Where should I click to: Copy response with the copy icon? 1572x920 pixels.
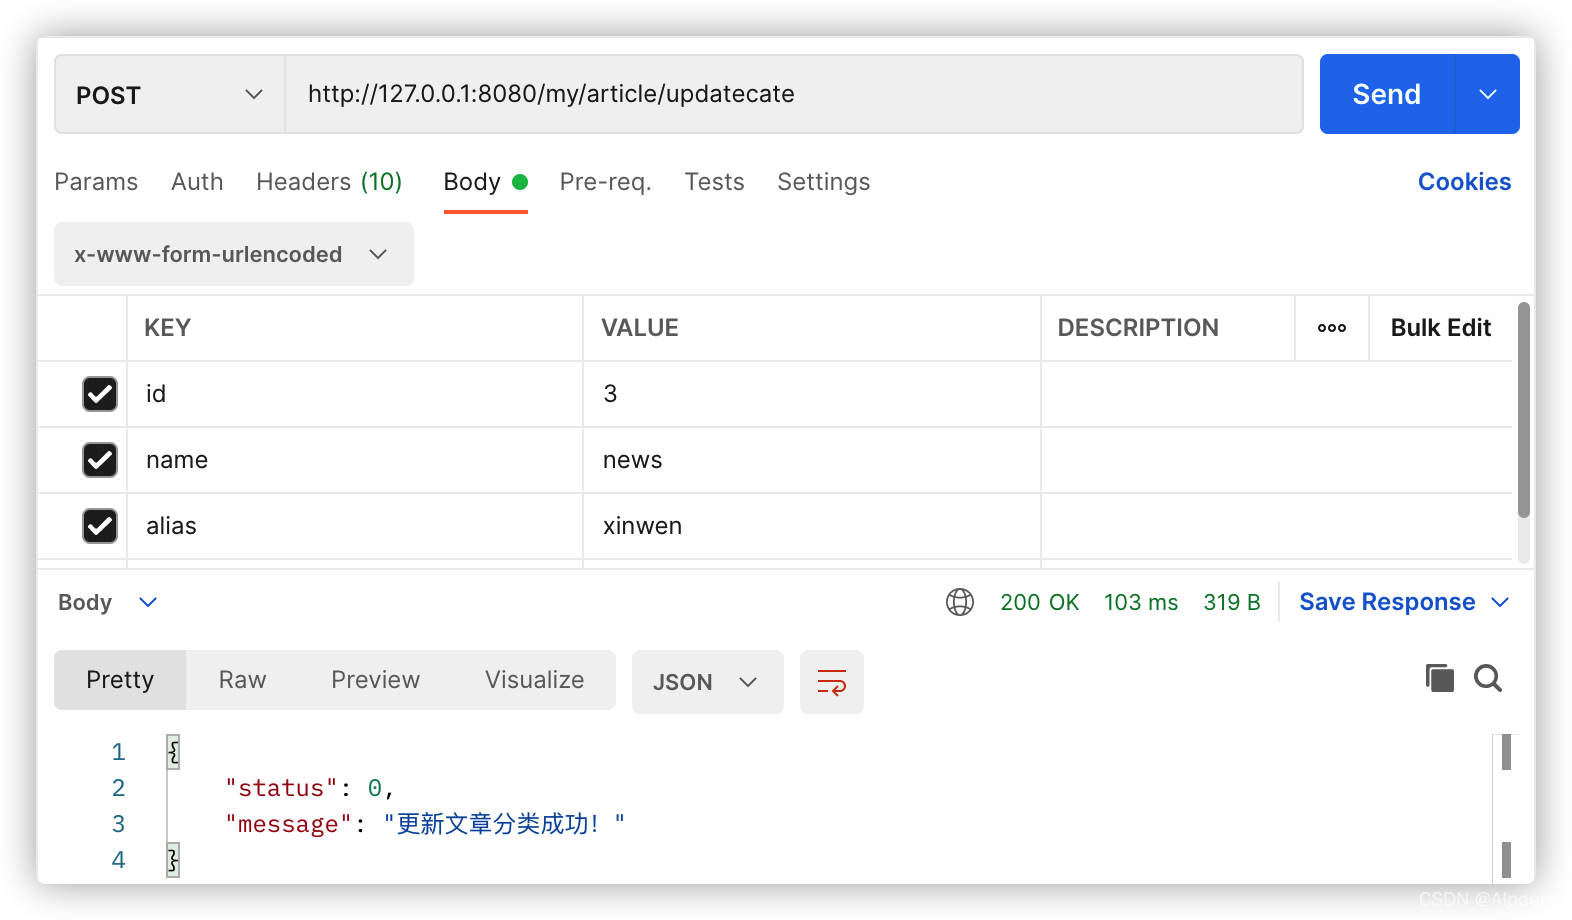(1440, 678)
